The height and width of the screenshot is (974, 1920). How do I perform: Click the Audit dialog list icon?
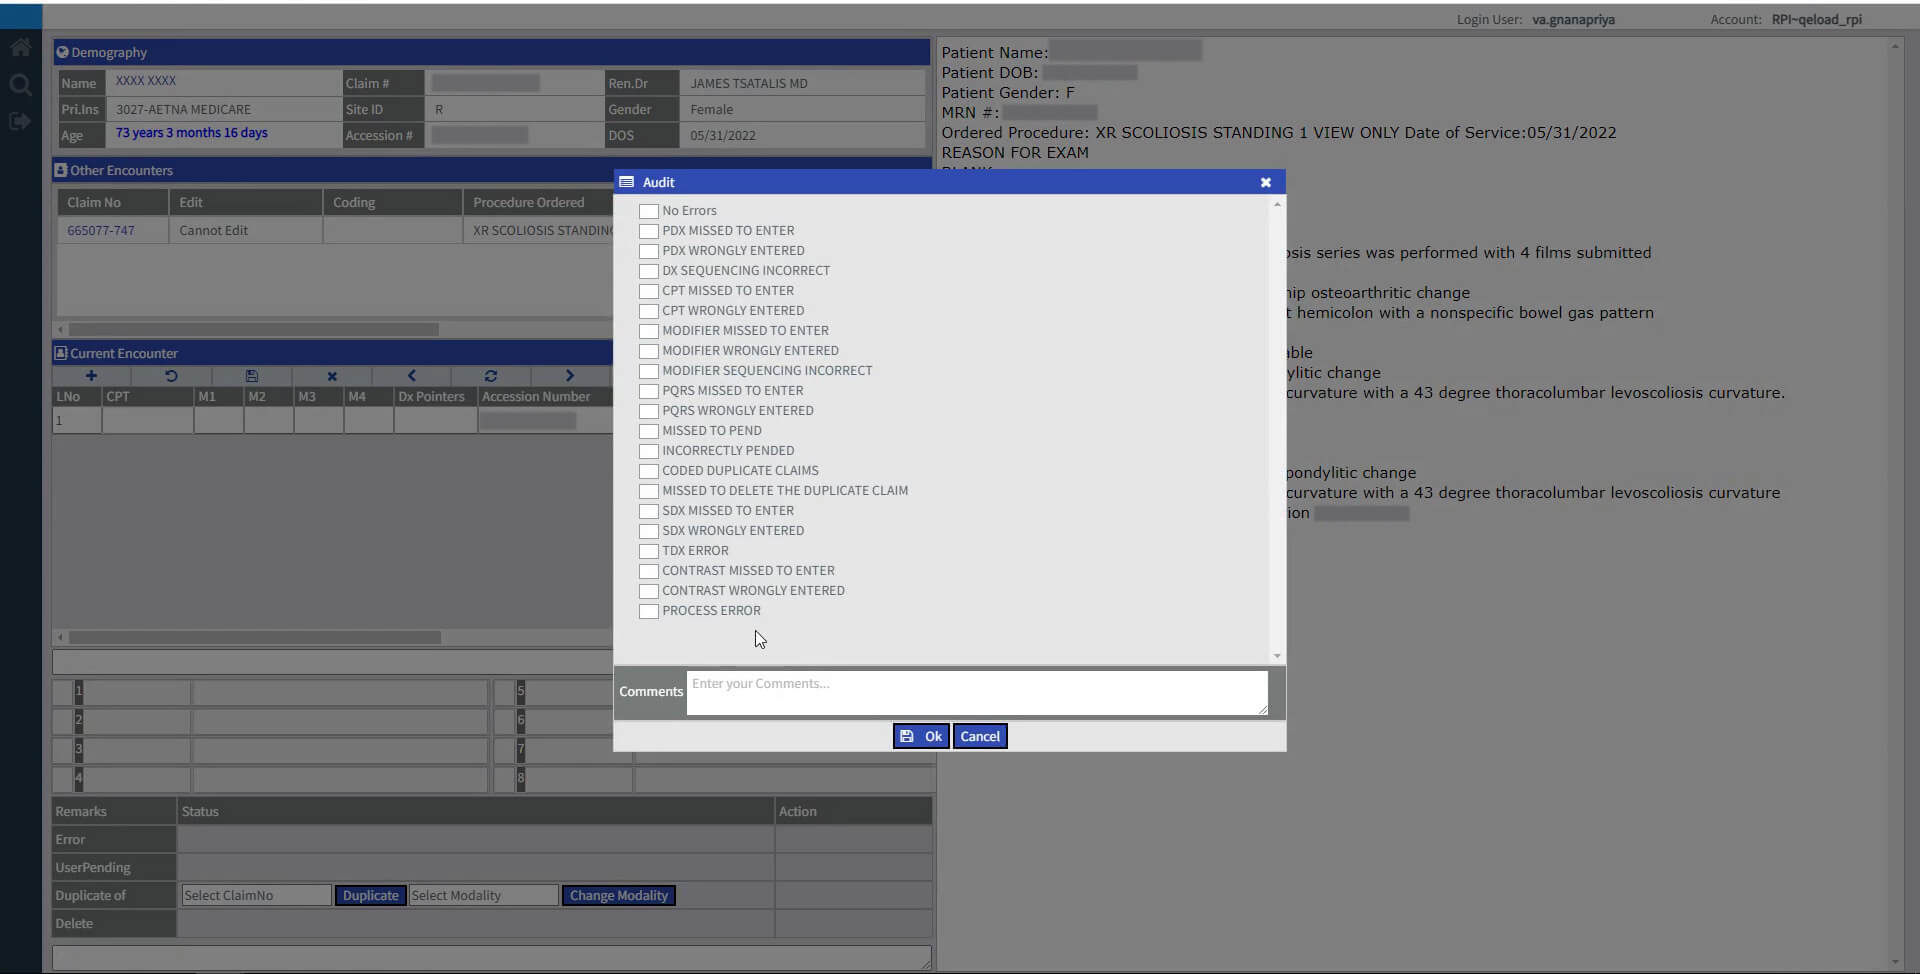[x=627, y=182]
